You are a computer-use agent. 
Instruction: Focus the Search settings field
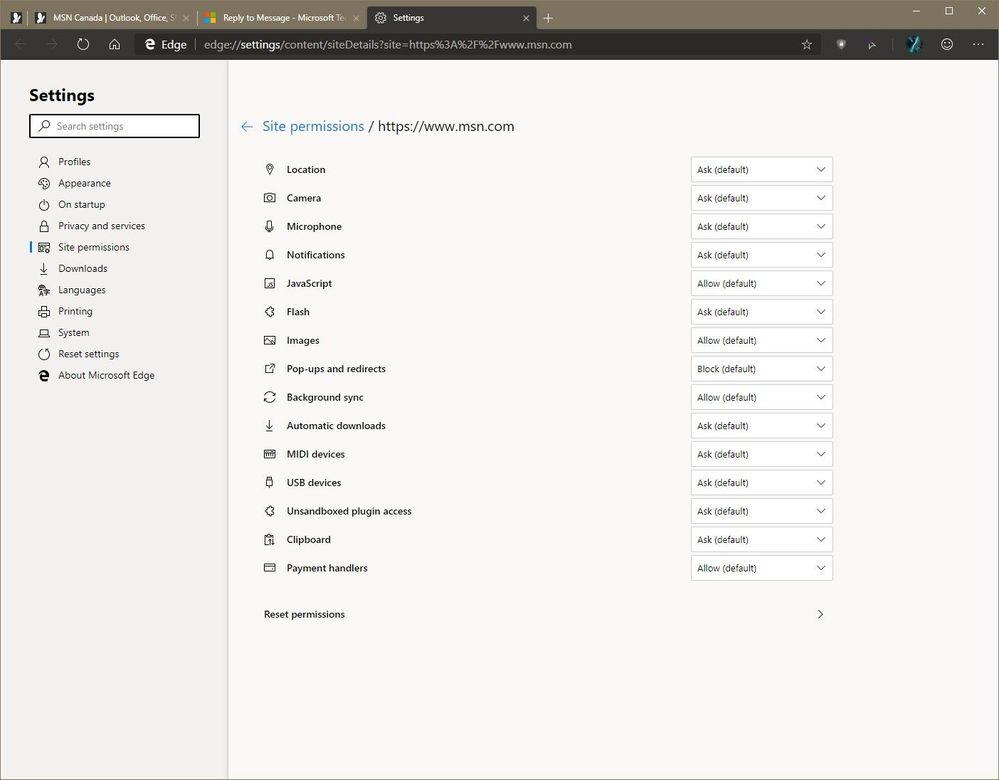pyautogui.click(x=115, y=126)
